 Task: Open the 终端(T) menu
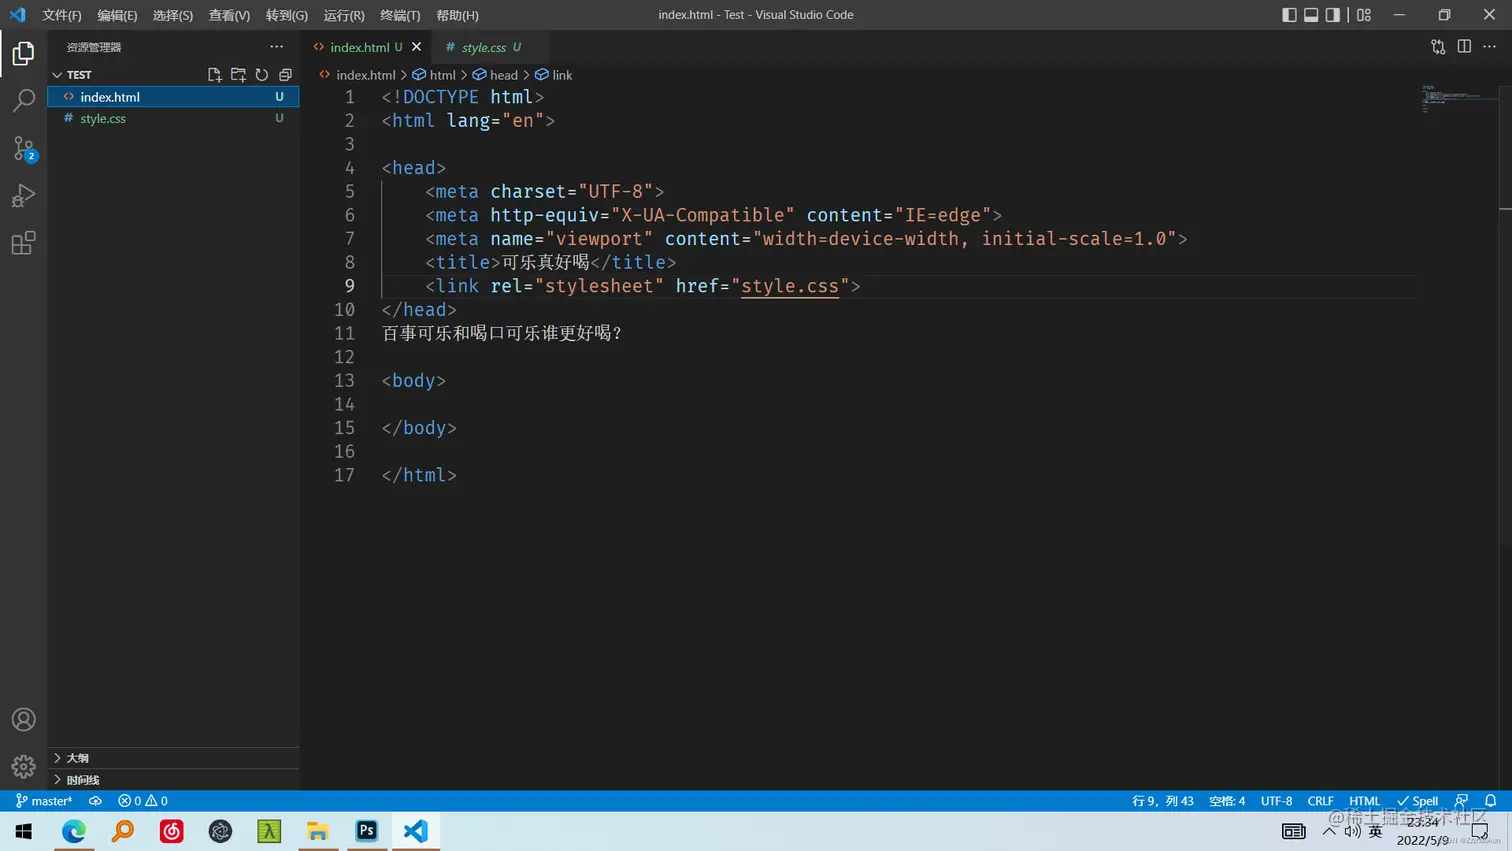(x=400, y=15)
